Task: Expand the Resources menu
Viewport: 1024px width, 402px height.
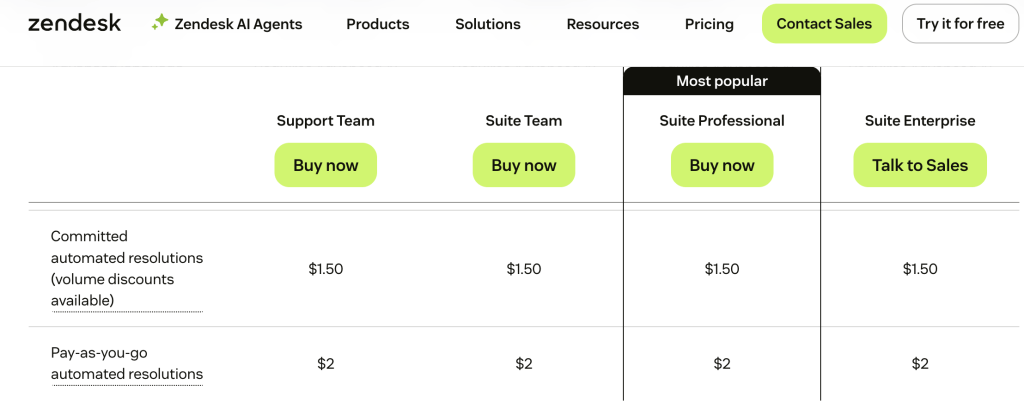Action: 602,24
